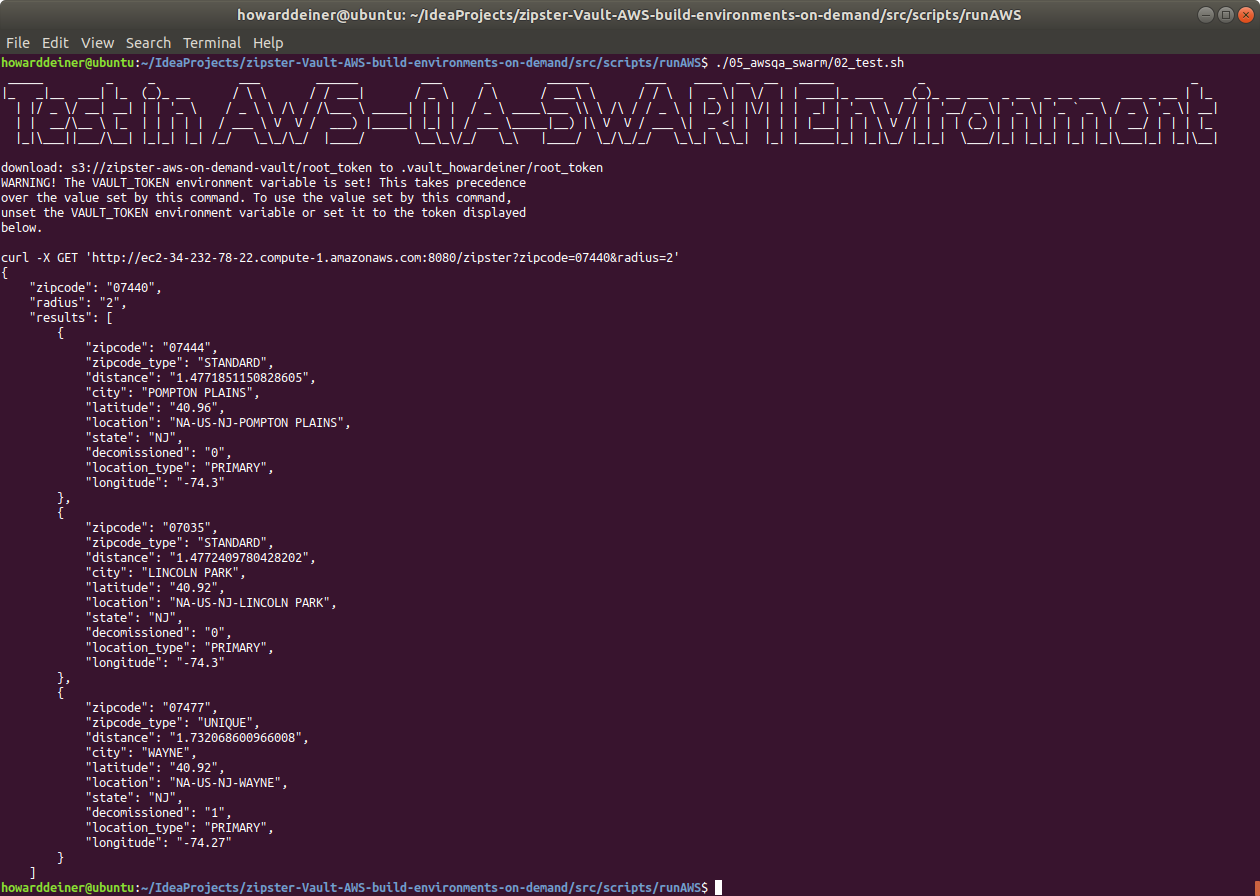1260x896 pixels.
Task: Click the "zipcode": "07477" entry
Action: pyautogui.click(x=151, y=708)
